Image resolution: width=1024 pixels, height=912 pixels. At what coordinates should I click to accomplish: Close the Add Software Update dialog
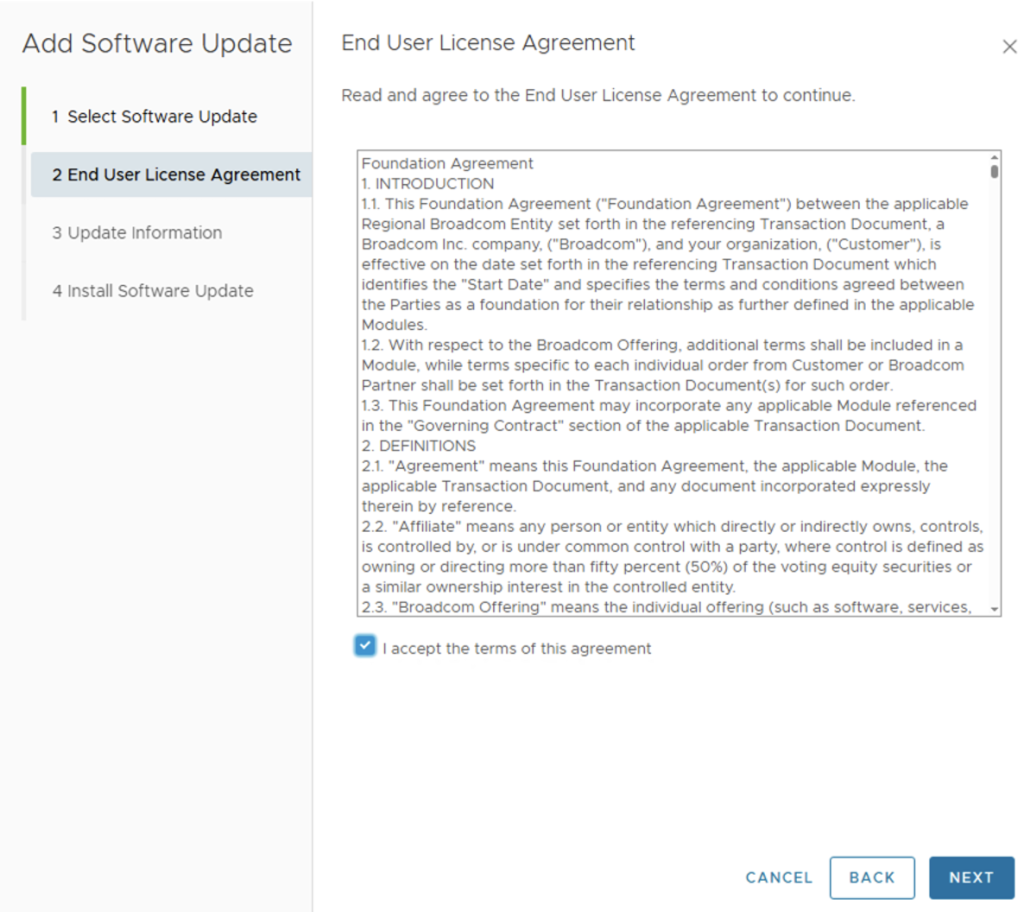1009,46
